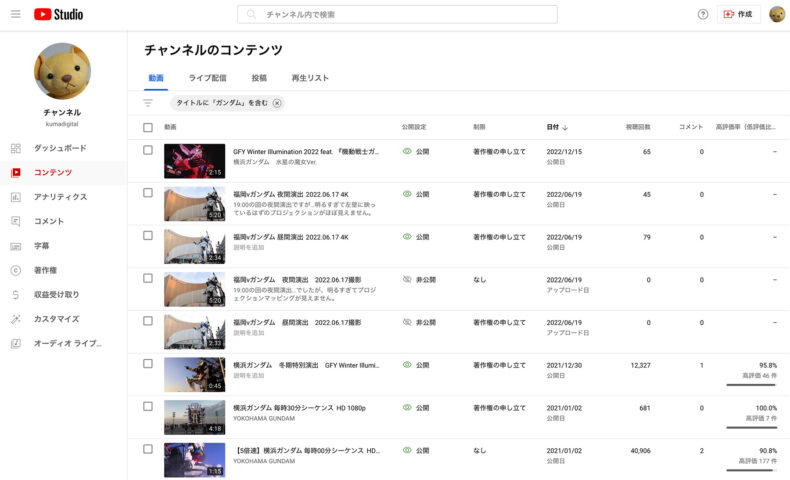Click the 作成 create button

point(739,14)
